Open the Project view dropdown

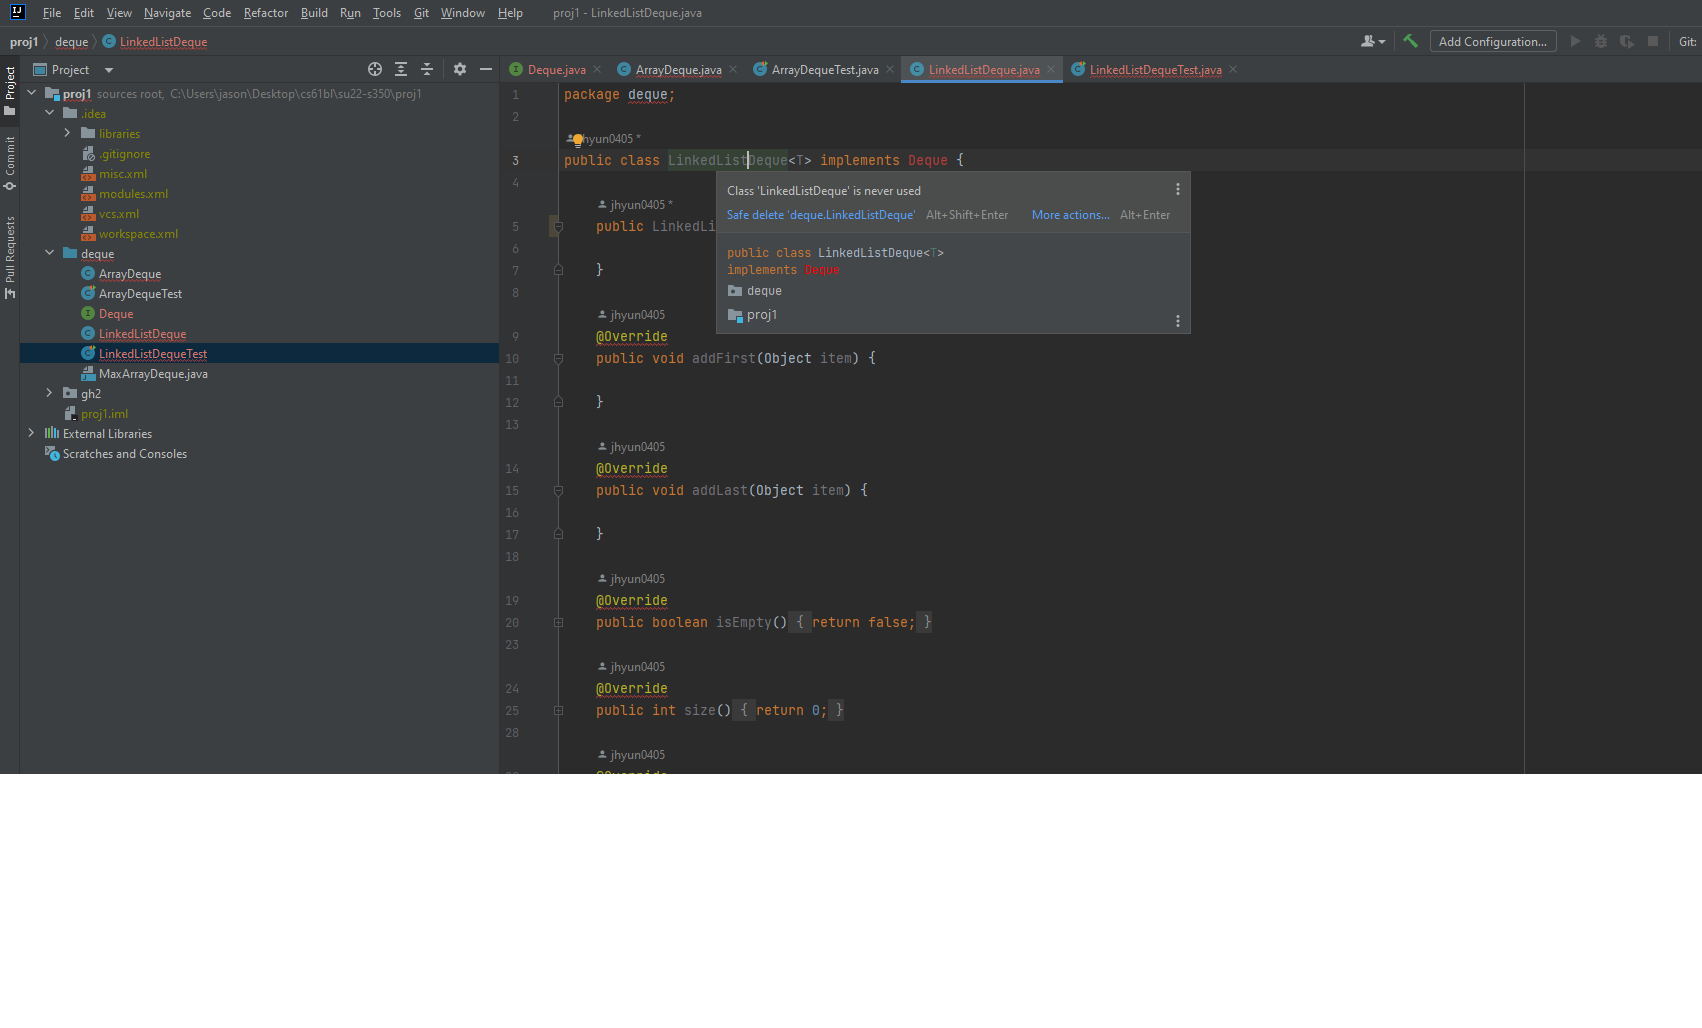[x=109, y=70]
